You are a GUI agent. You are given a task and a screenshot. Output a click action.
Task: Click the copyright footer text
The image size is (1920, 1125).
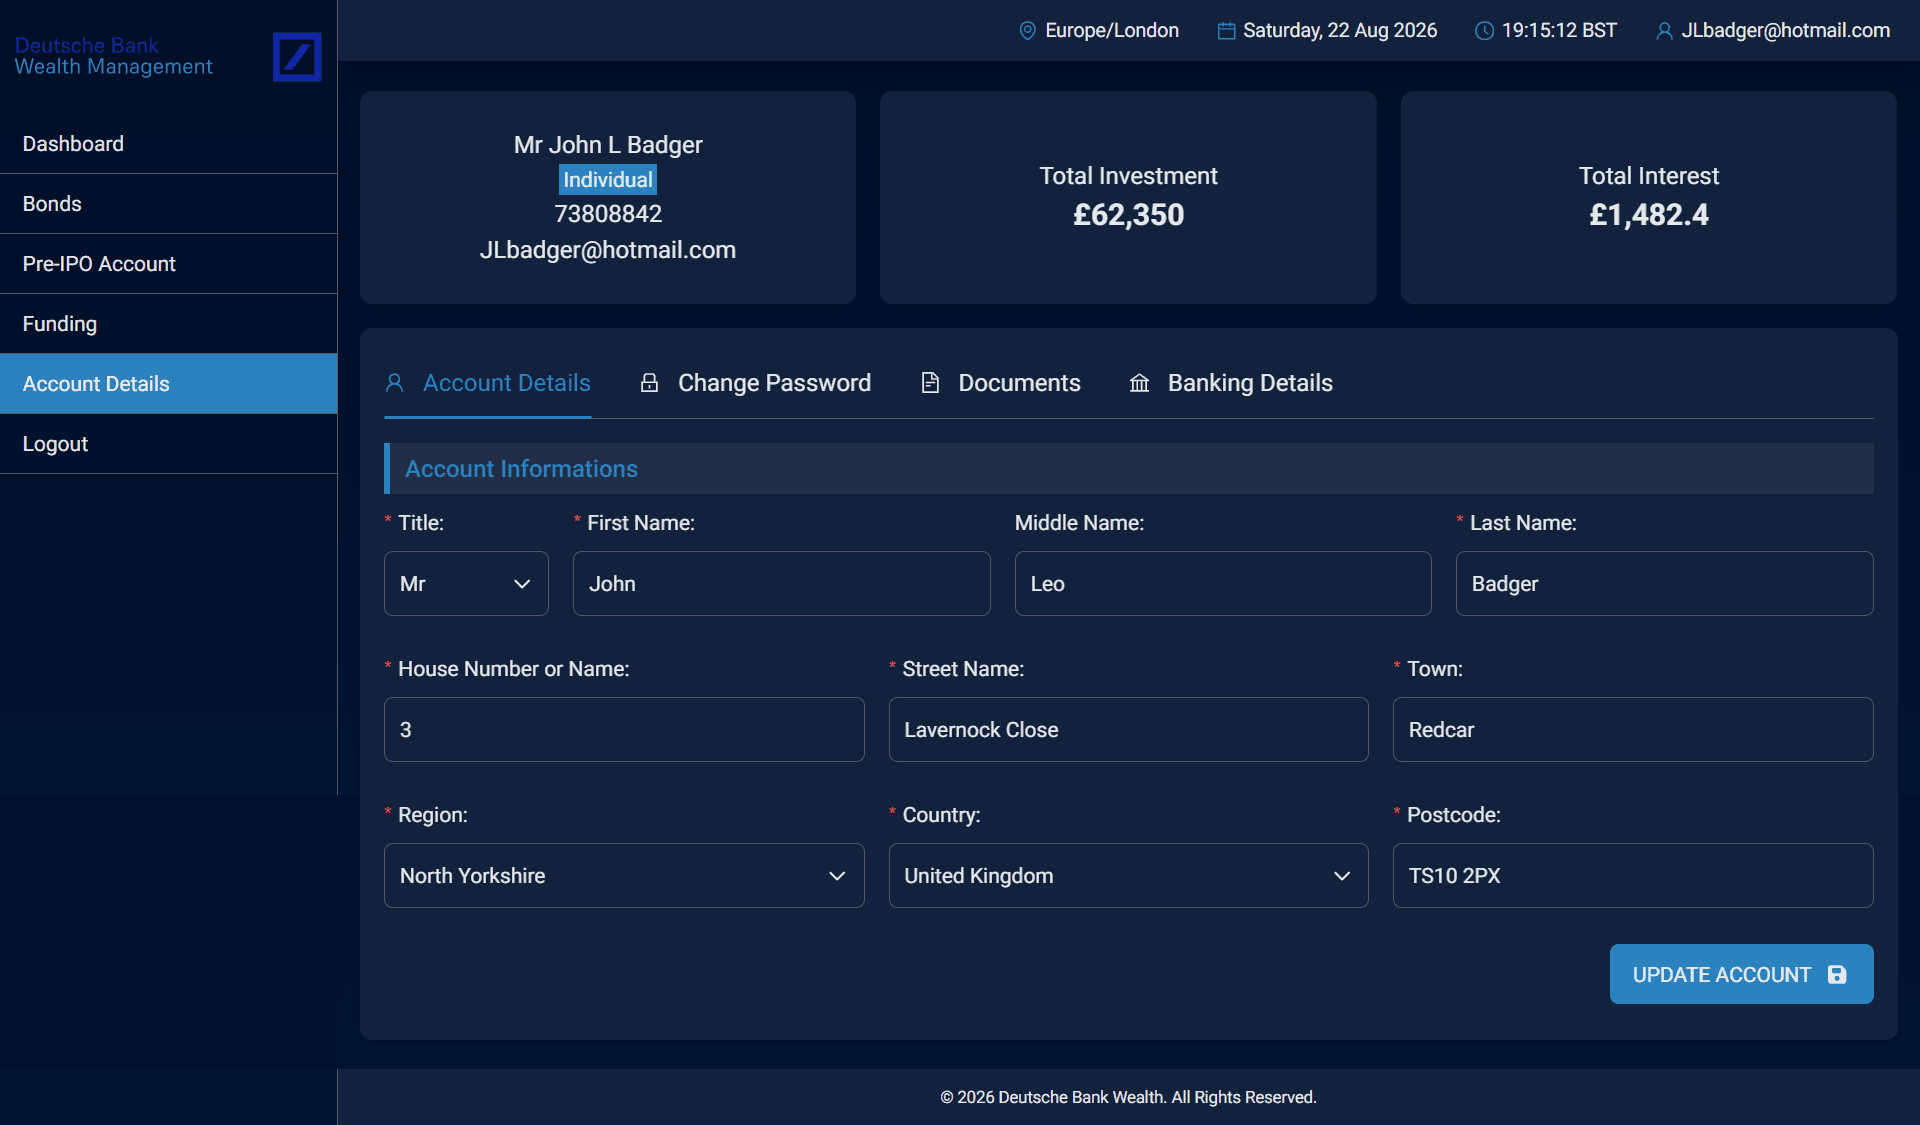pyautogui.click(x=1128, y=1097)
